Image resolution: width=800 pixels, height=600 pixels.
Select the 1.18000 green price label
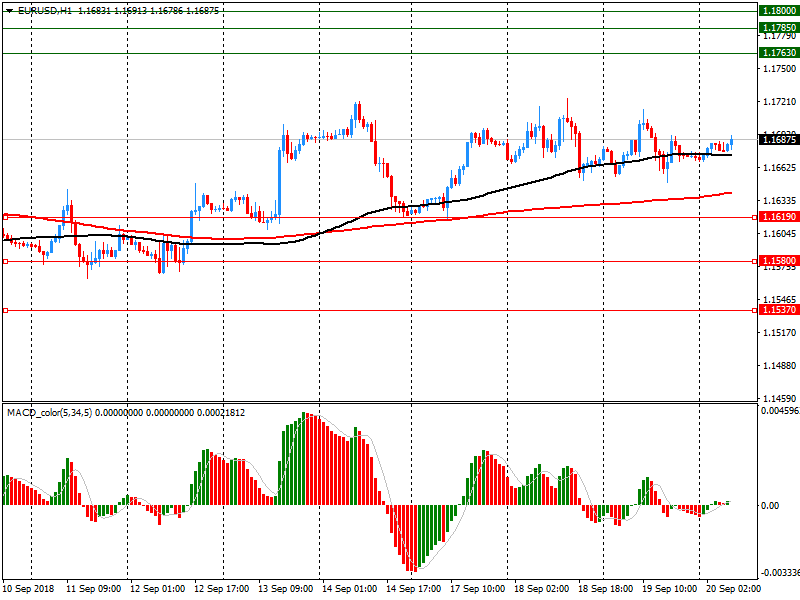click(778, 9)
